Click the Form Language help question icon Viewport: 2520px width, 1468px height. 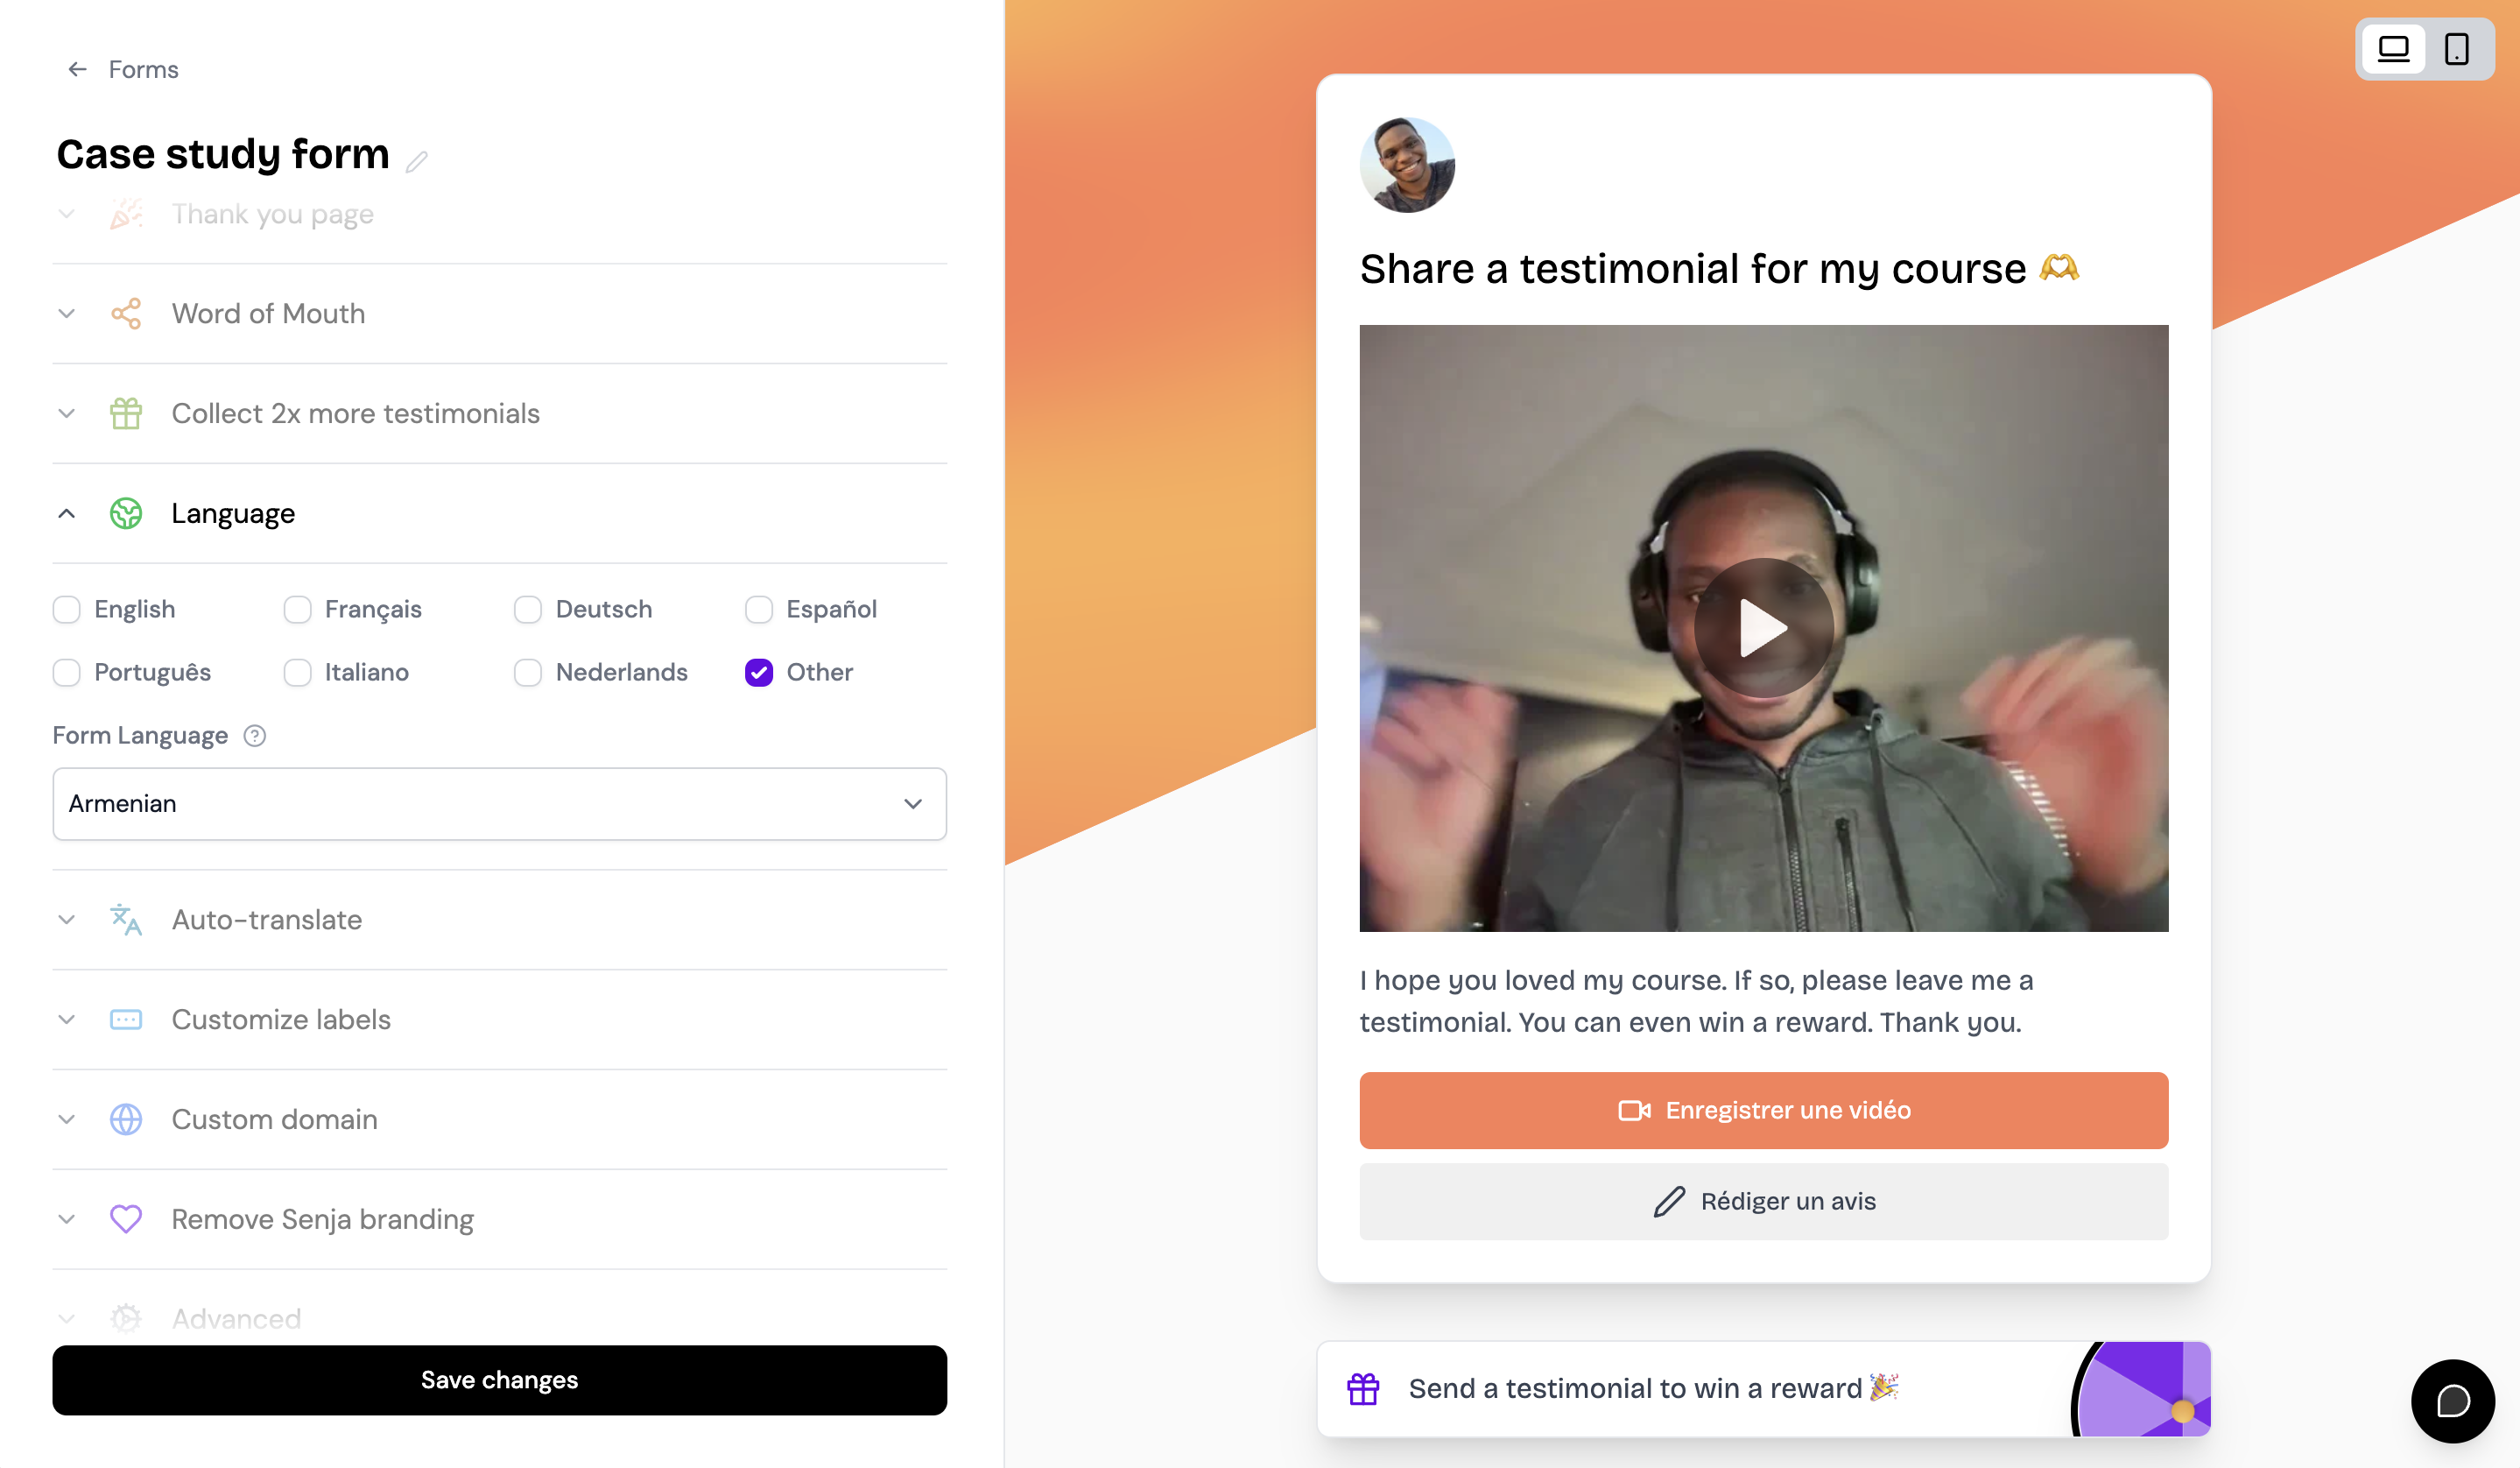point(255,735)
